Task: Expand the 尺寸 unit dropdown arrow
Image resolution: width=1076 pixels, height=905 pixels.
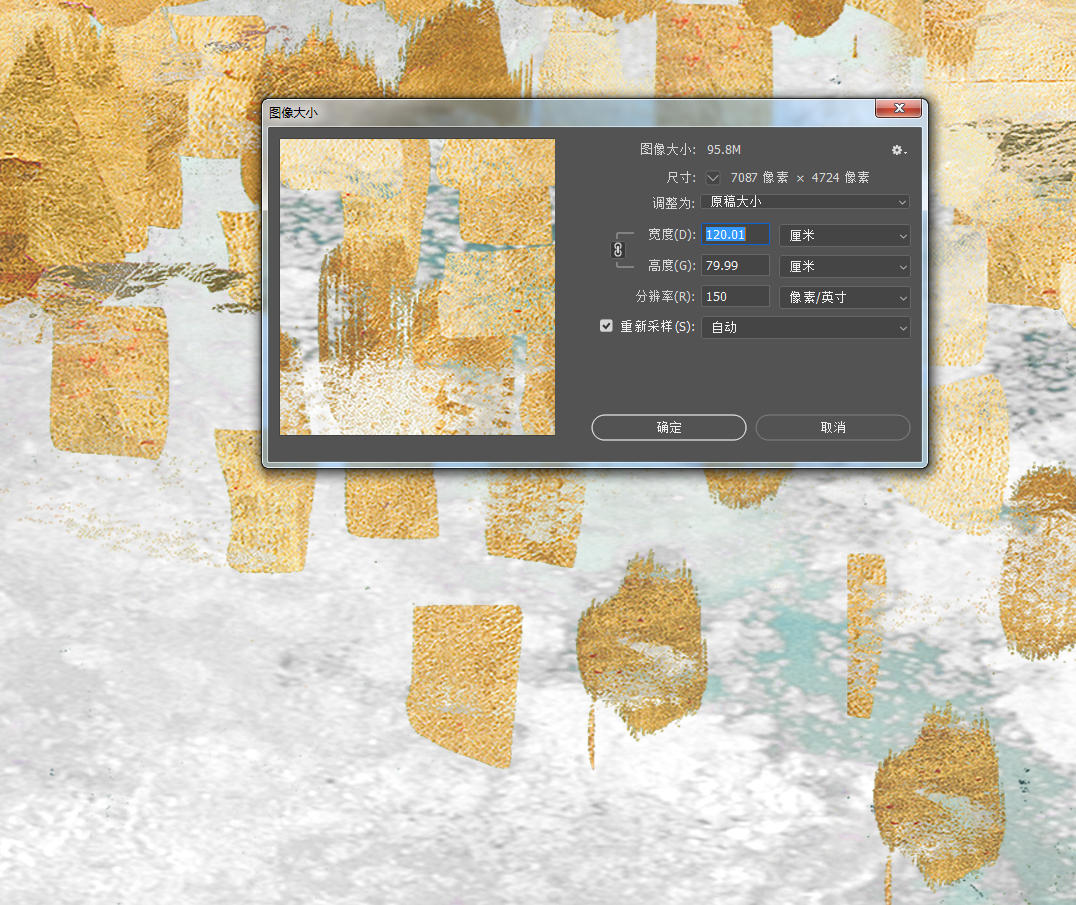Action: tap(713, 178)
